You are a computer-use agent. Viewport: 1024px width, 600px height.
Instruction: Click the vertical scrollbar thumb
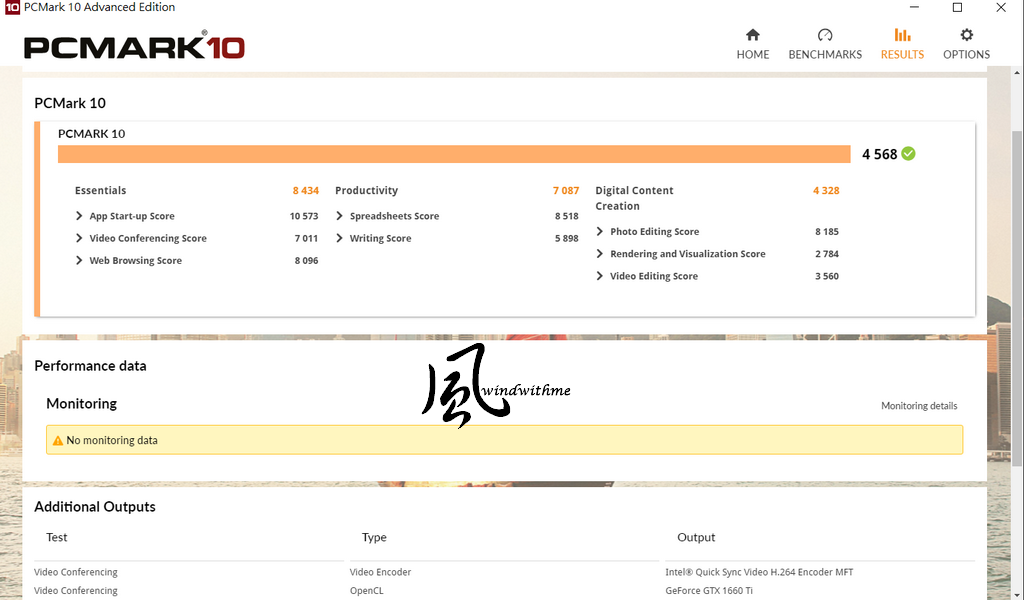coord(1017,297)
